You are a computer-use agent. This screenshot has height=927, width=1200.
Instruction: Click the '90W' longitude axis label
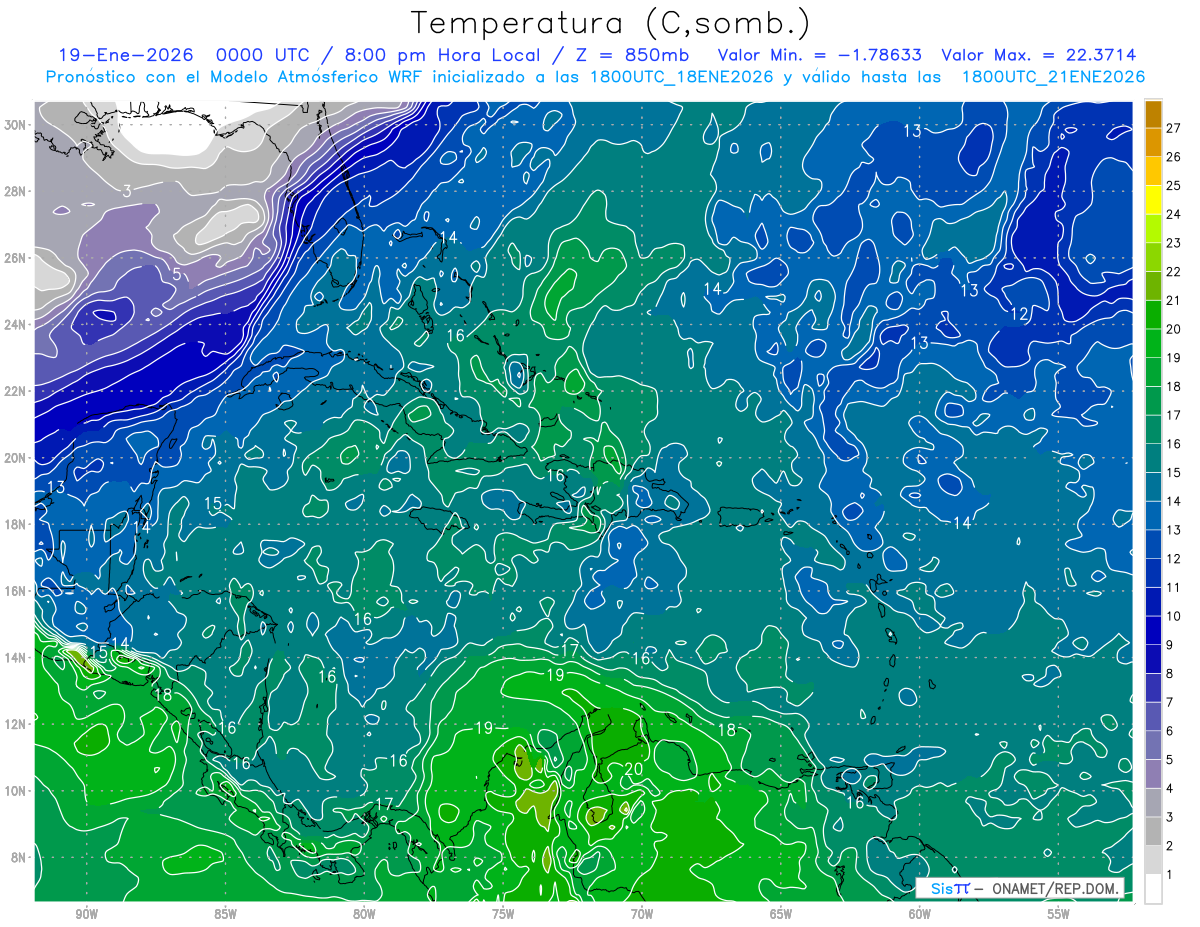coord(86,915)
